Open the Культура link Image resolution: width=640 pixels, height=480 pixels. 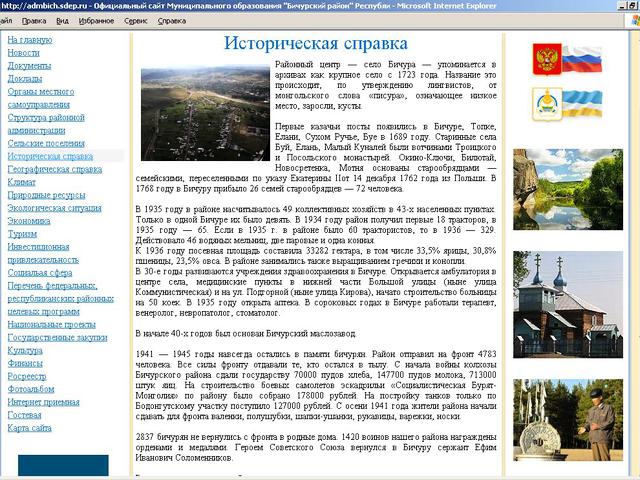pos(25,351)
